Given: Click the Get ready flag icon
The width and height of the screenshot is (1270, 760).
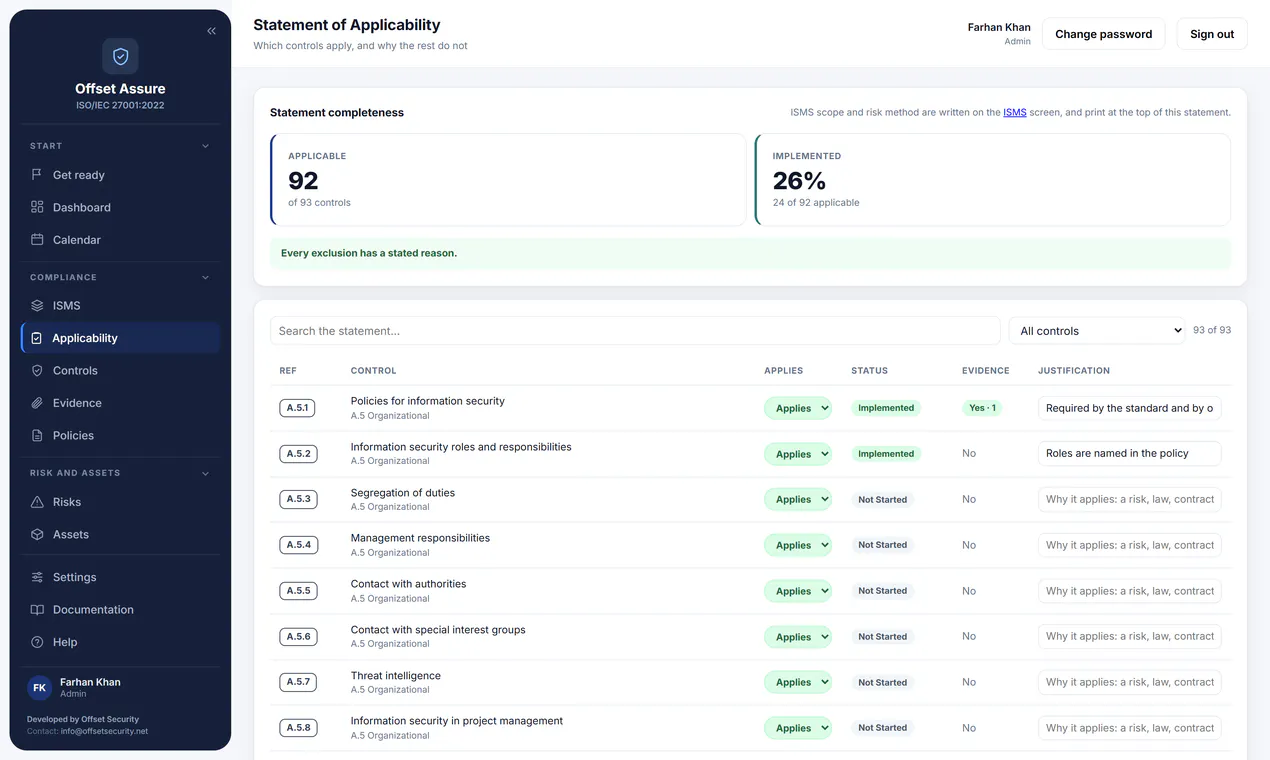Looking at the screenshot, I should tap(37, 175).
